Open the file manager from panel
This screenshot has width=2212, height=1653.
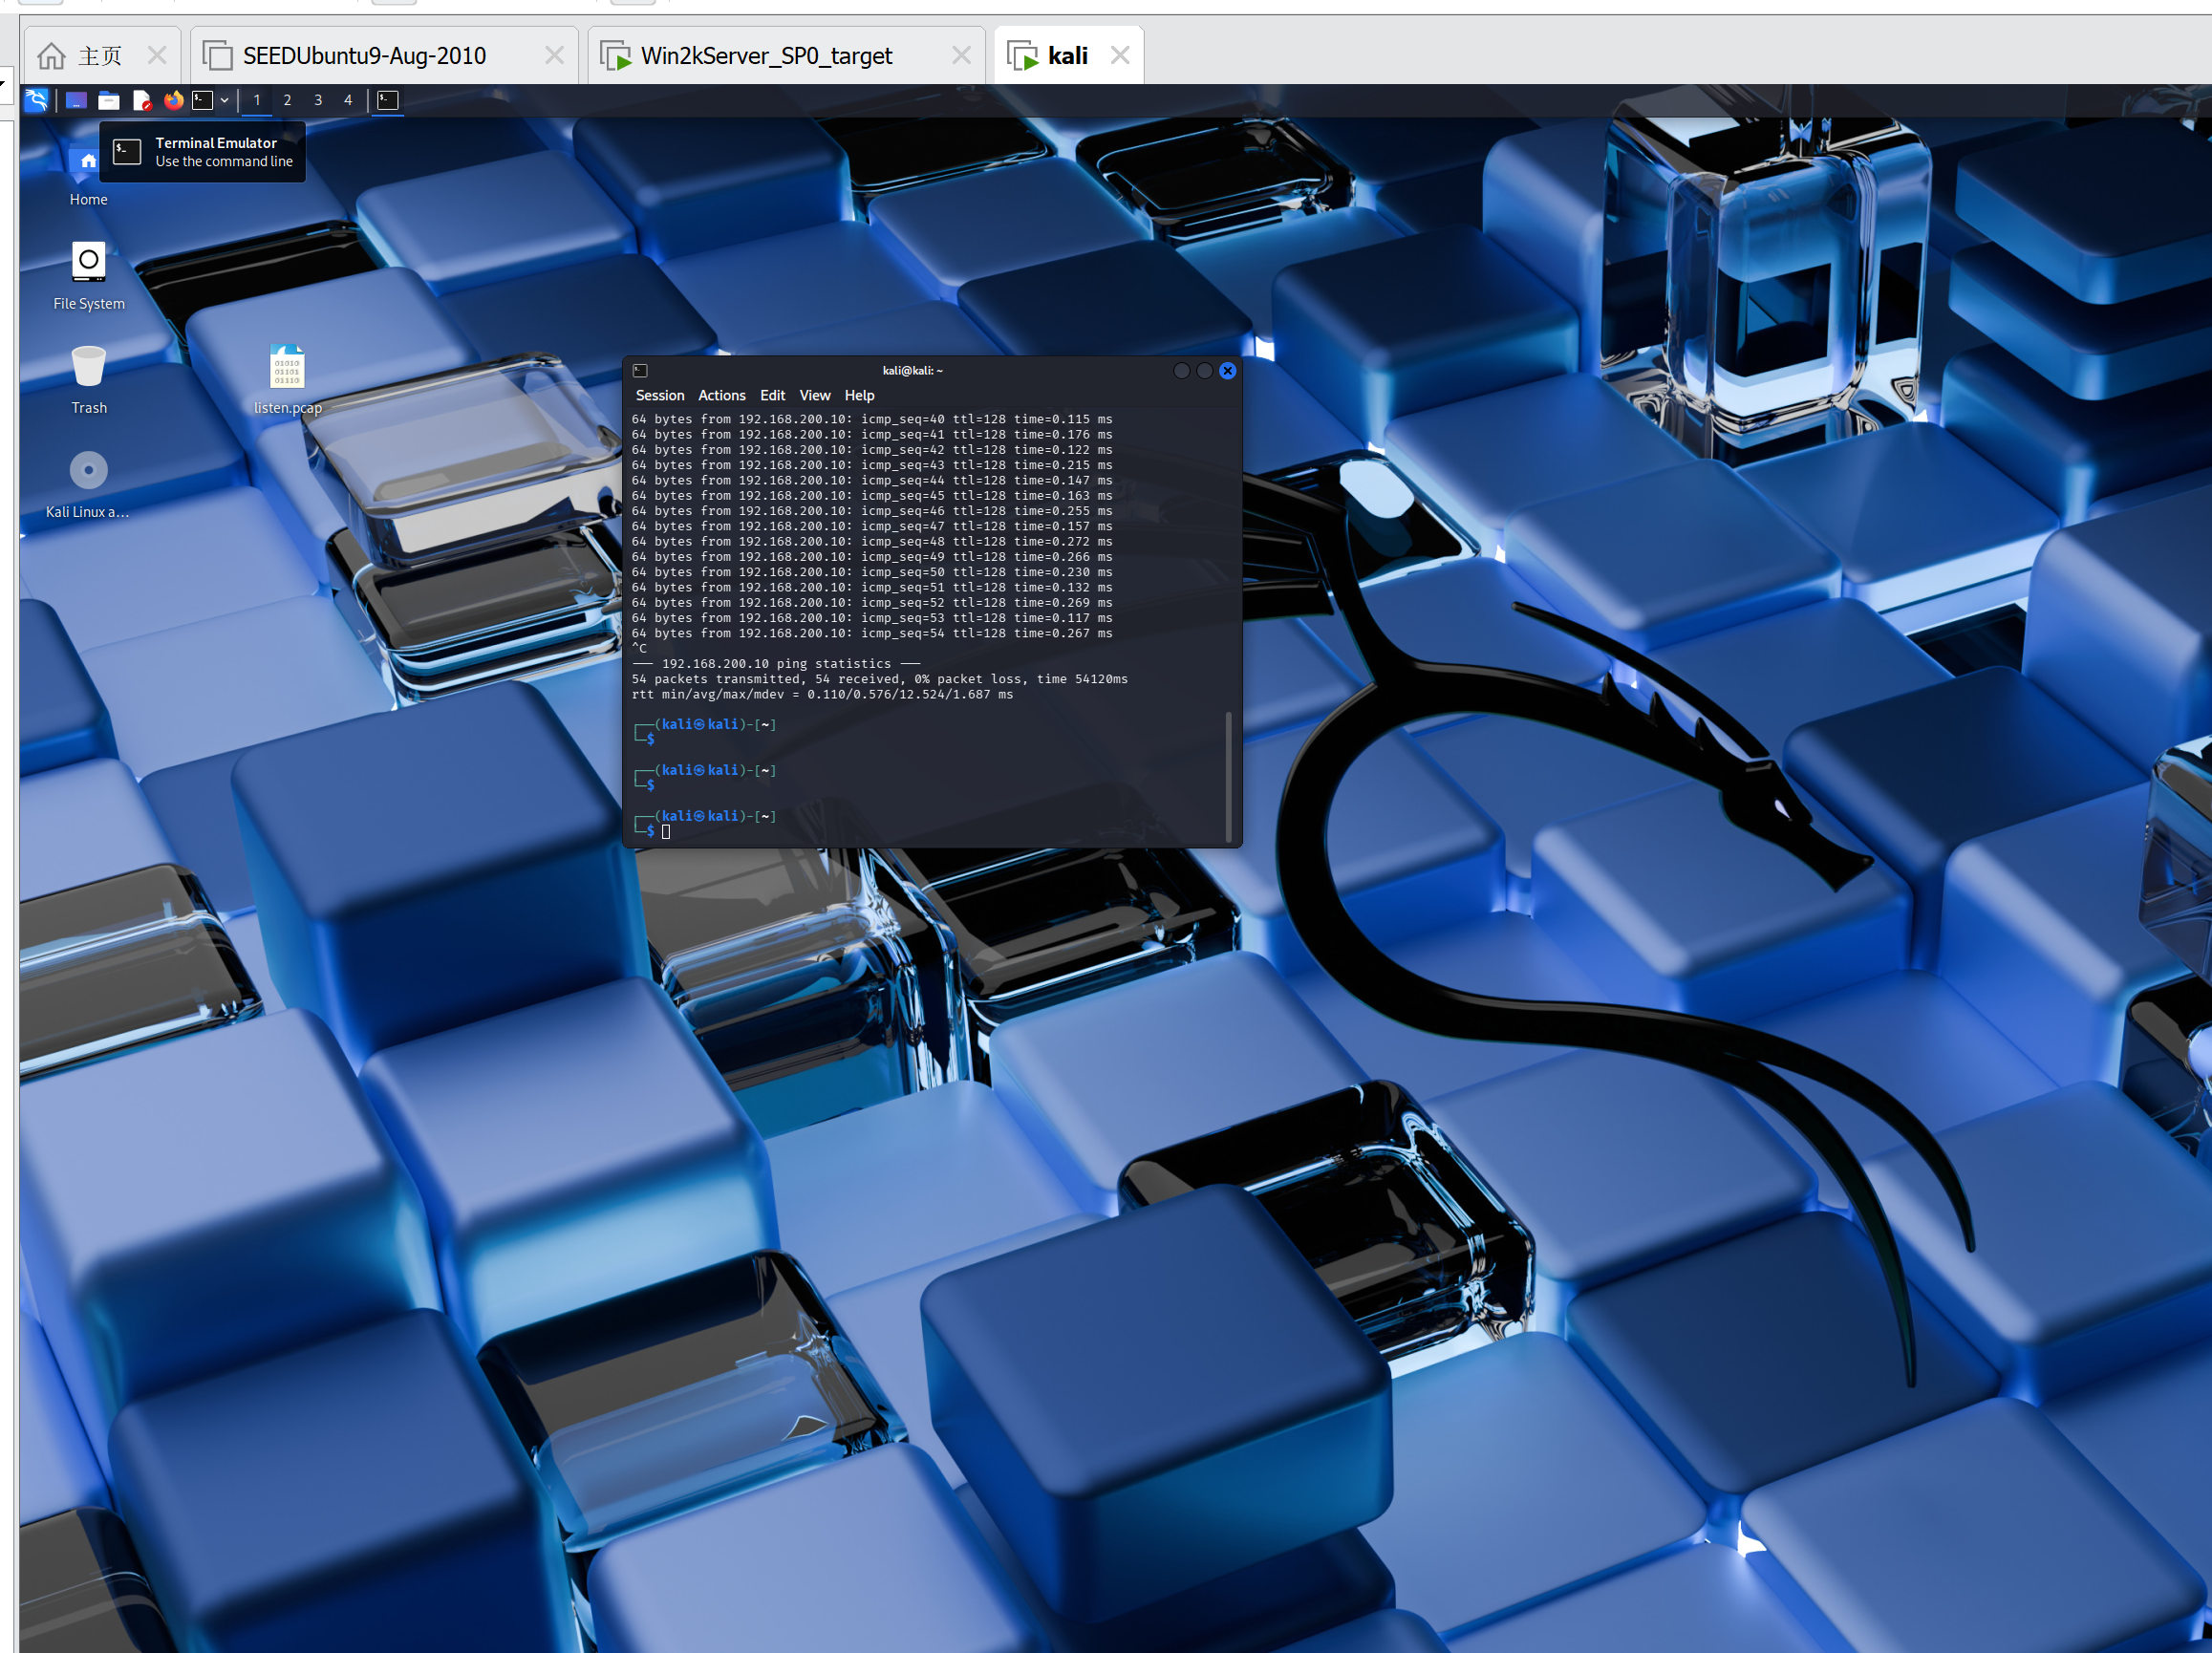click(109, 100)
